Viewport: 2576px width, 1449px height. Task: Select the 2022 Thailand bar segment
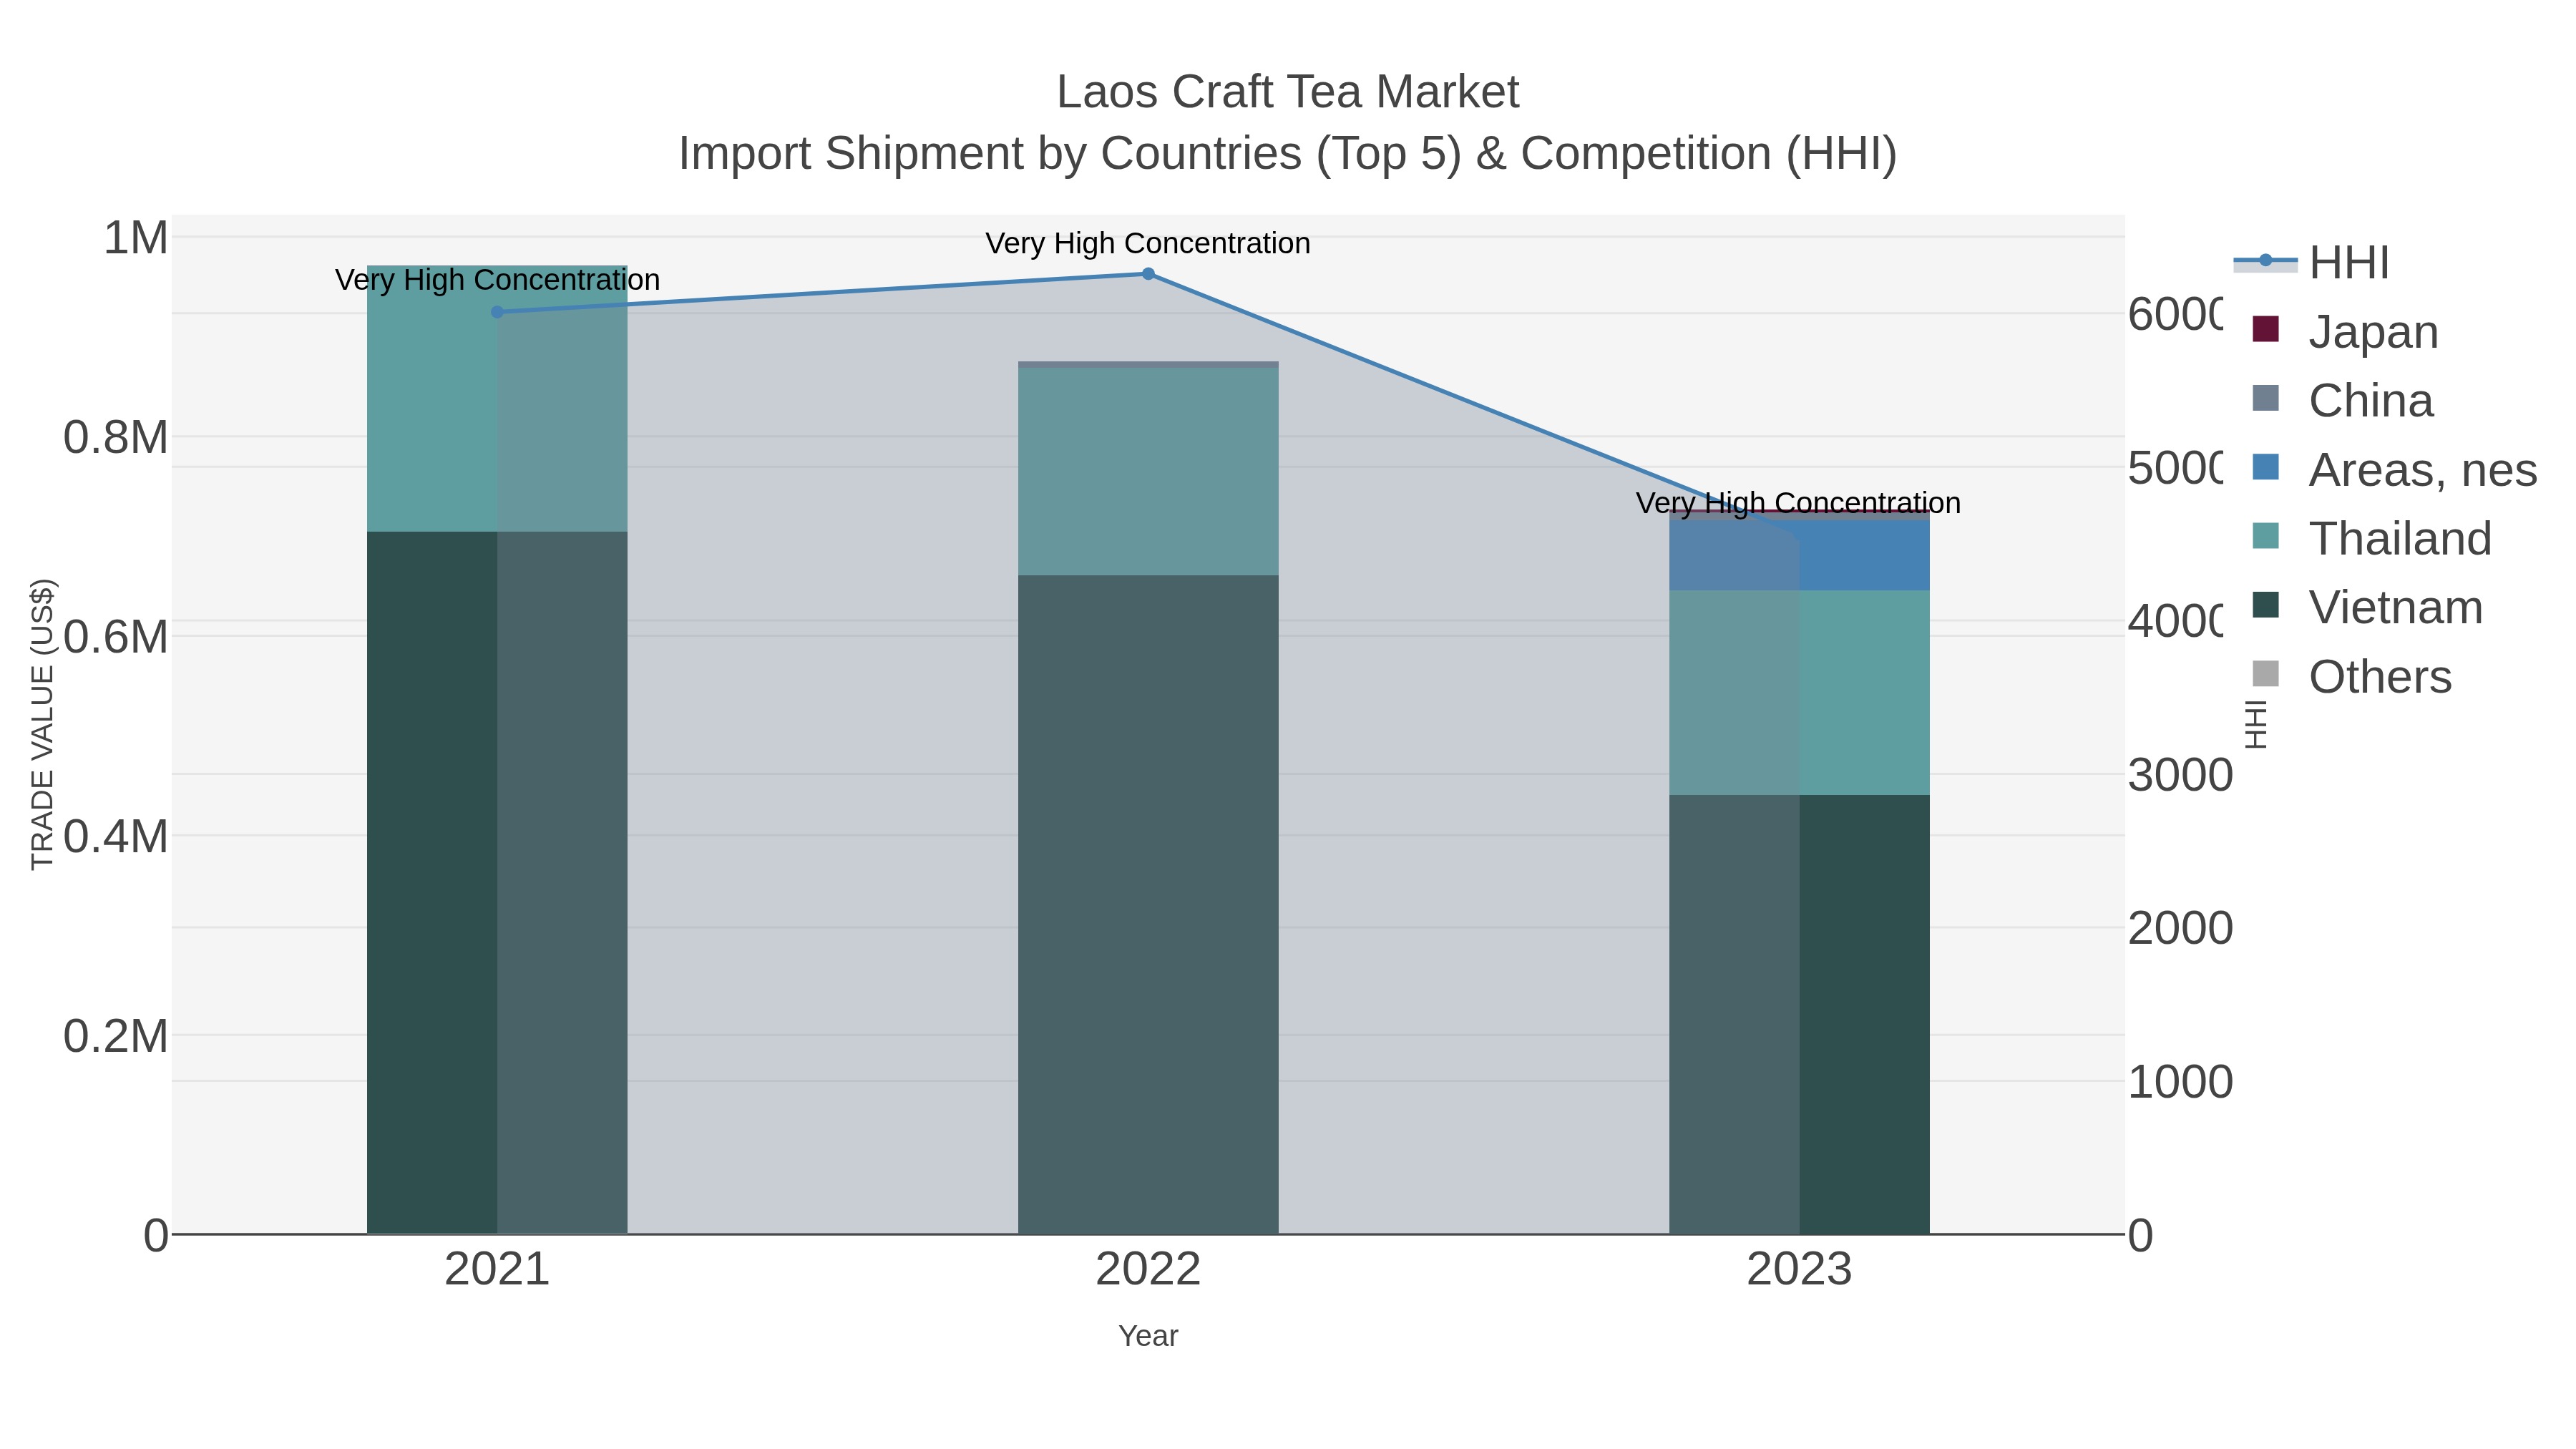(1148, 471)
